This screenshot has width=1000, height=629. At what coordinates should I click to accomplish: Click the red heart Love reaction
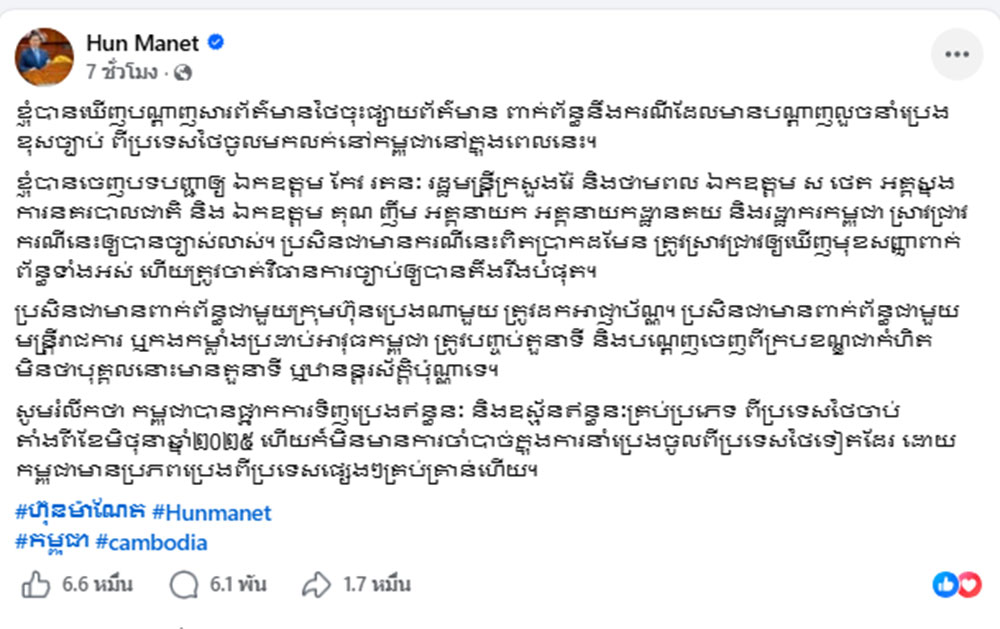(968, 585)
